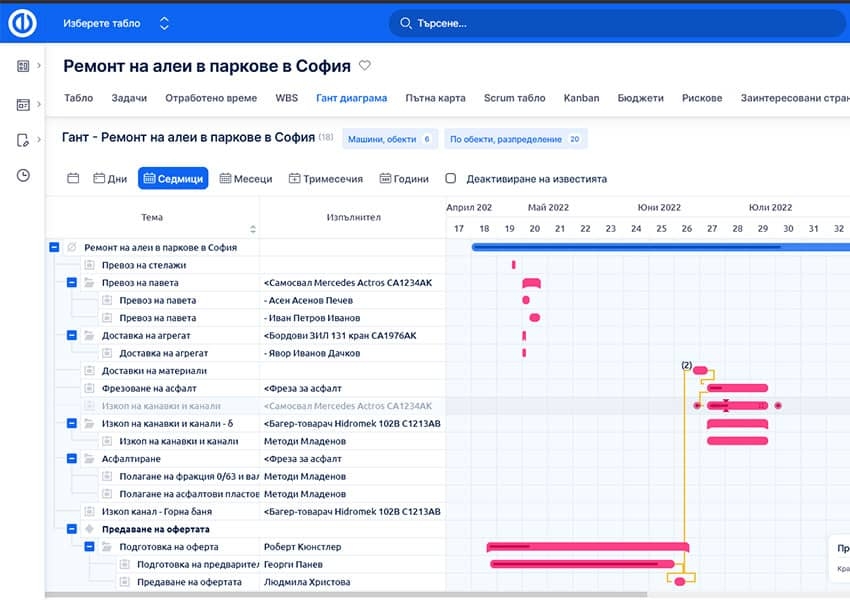Click assignee Иван Петров Иванов cell
This screenshot has height=600, width=850.
pyautogui.click(x=352, y=318)
